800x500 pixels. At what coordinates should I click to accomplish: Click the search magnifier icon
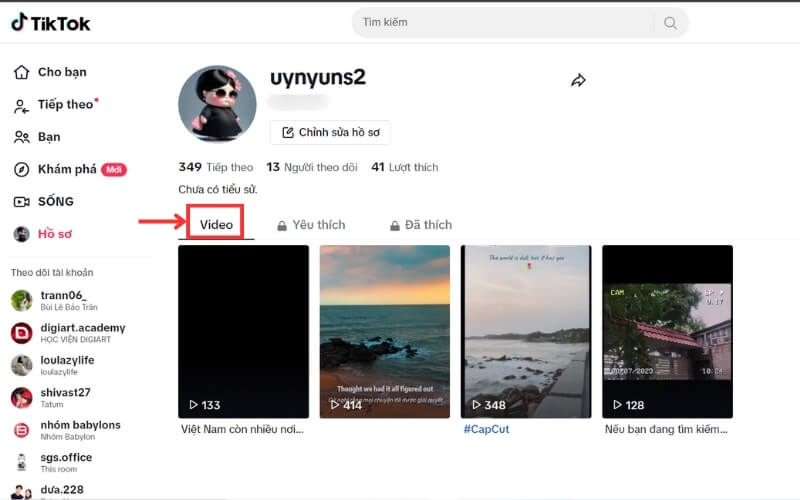pyautogui.click(x=670, y=22)
